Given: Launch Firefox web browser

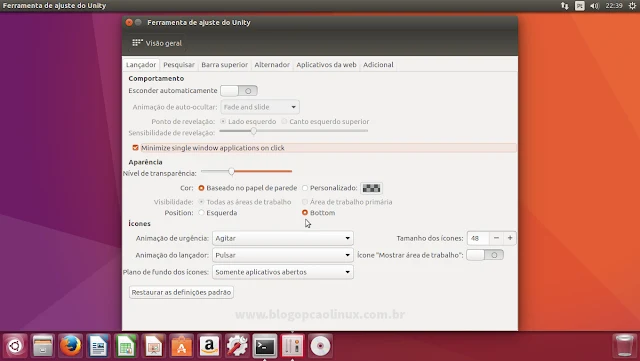Looking at the screenshot, I should click(x=71, y=346).
